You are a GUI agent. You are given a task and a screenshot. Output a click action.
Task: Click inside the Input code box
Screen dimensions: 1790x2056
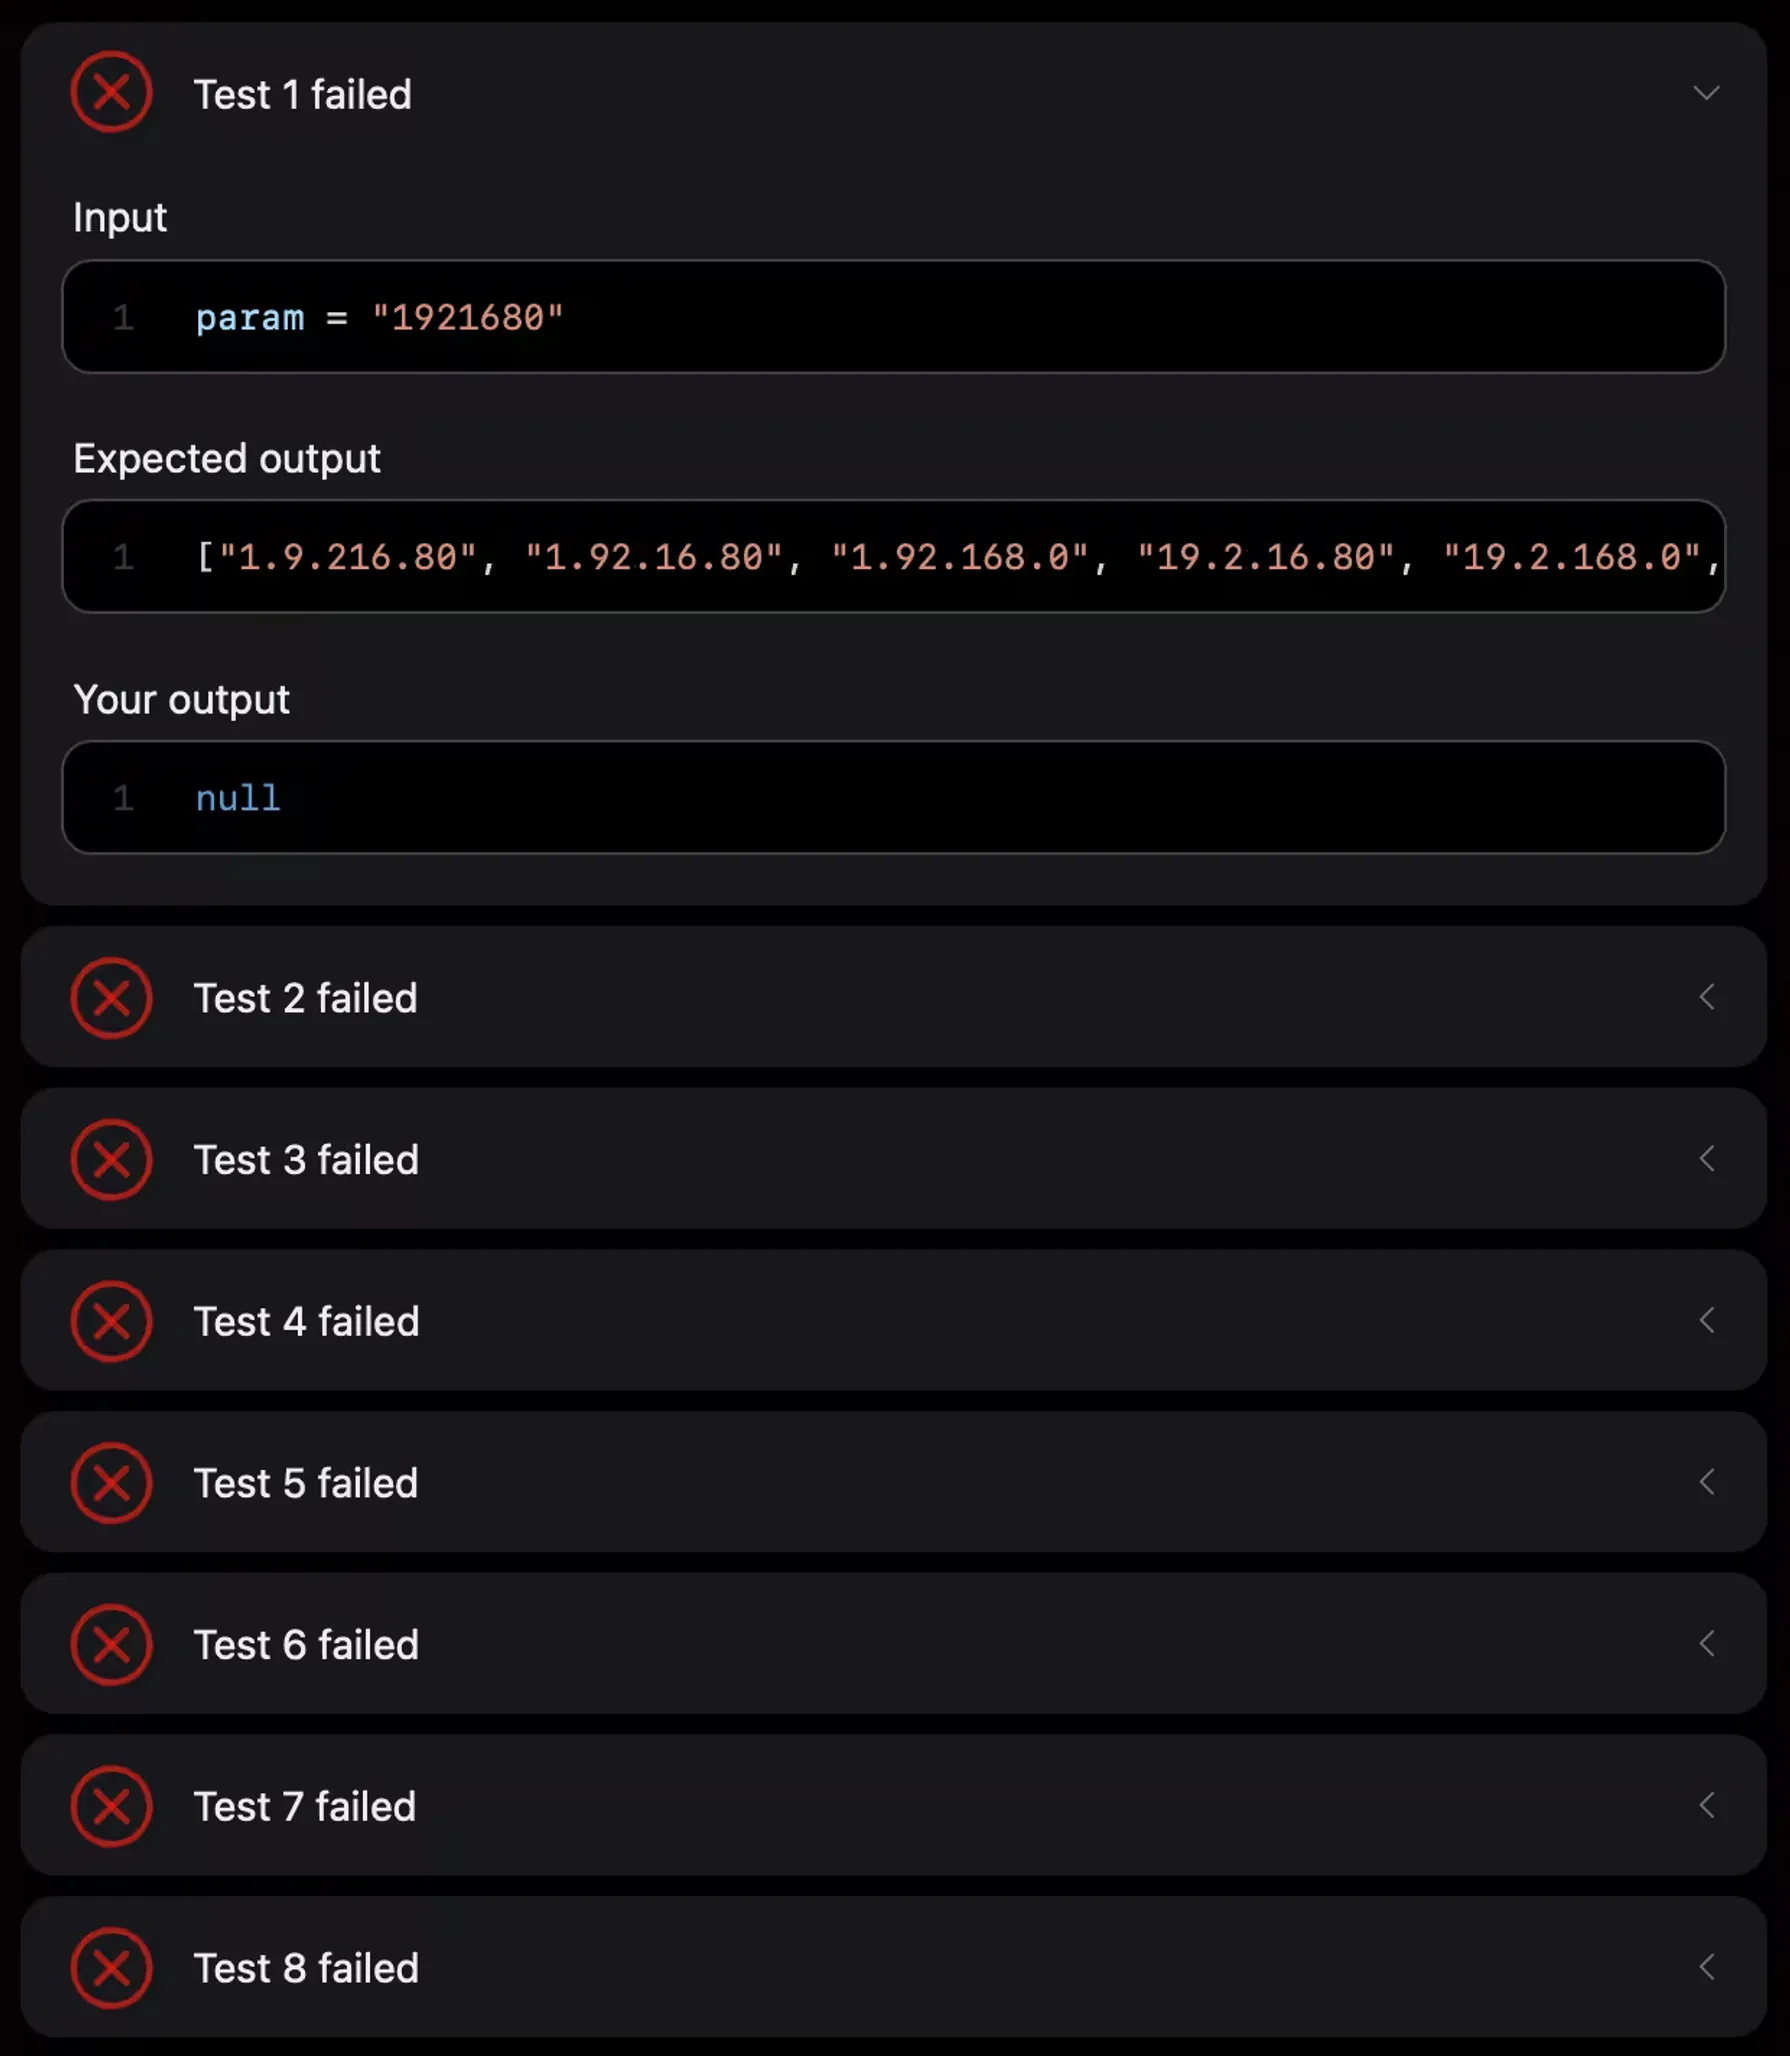click(x=893, y=317)
